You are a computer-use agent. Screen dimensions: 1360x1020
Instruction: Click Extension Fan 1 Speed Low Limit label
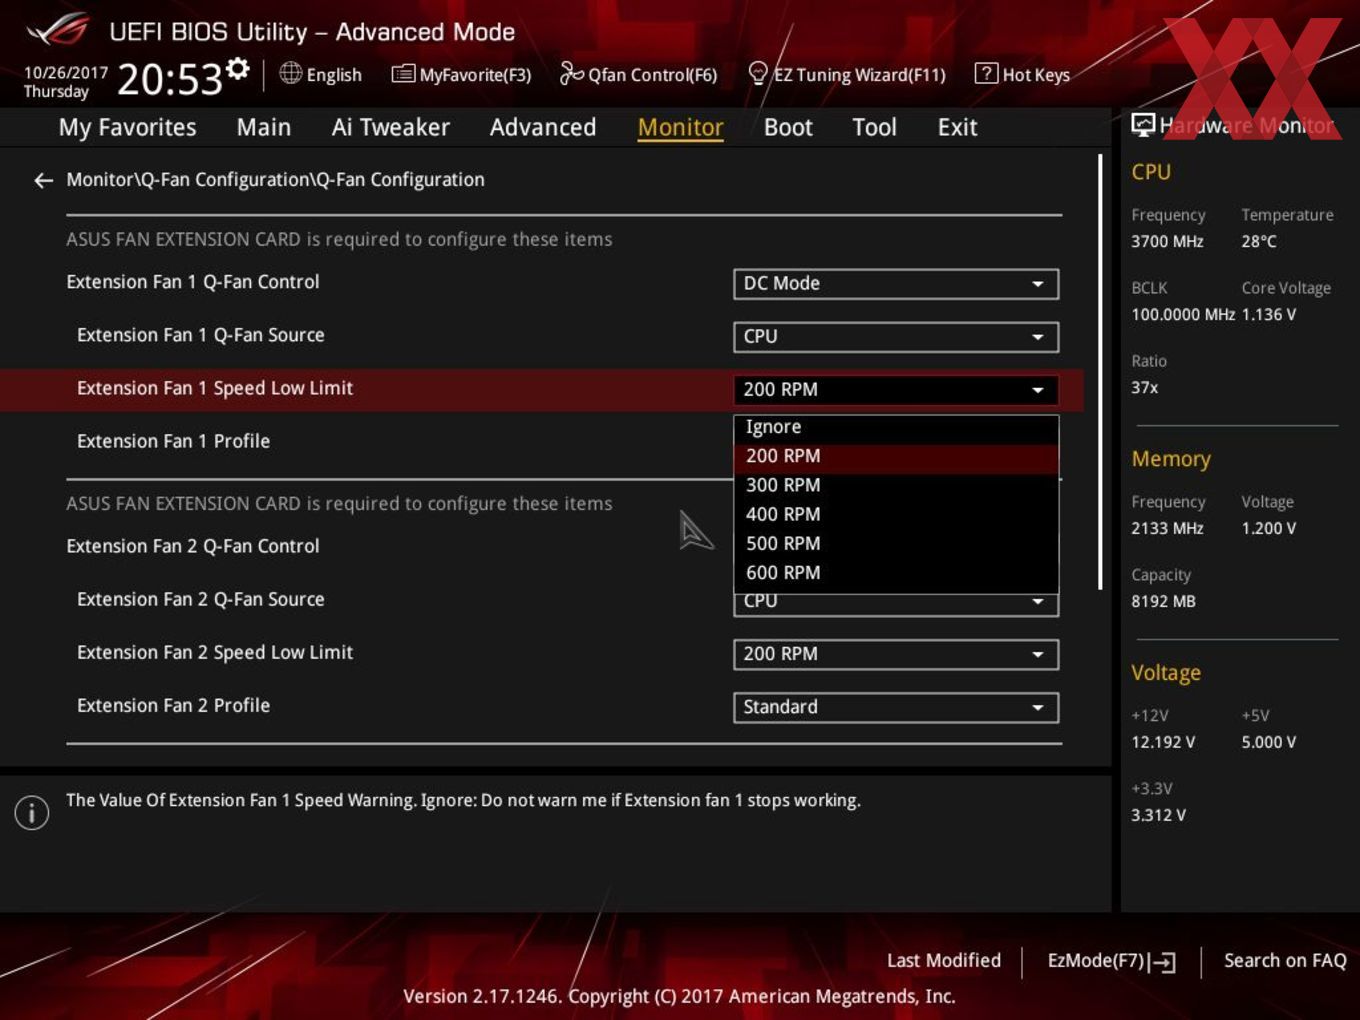(215, 388)
